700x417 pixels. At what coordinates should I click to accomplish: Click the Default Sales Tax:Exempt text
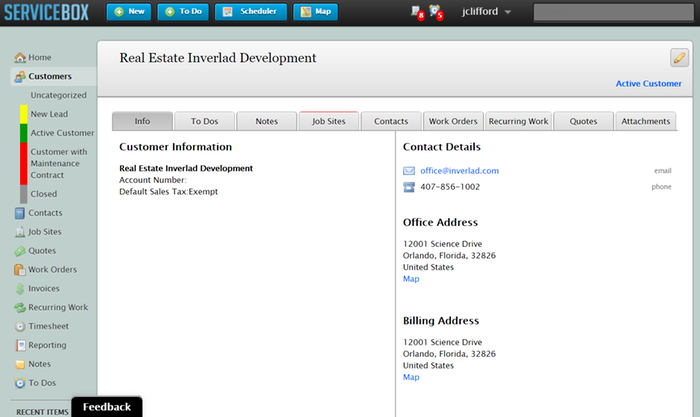coord(168,192)
